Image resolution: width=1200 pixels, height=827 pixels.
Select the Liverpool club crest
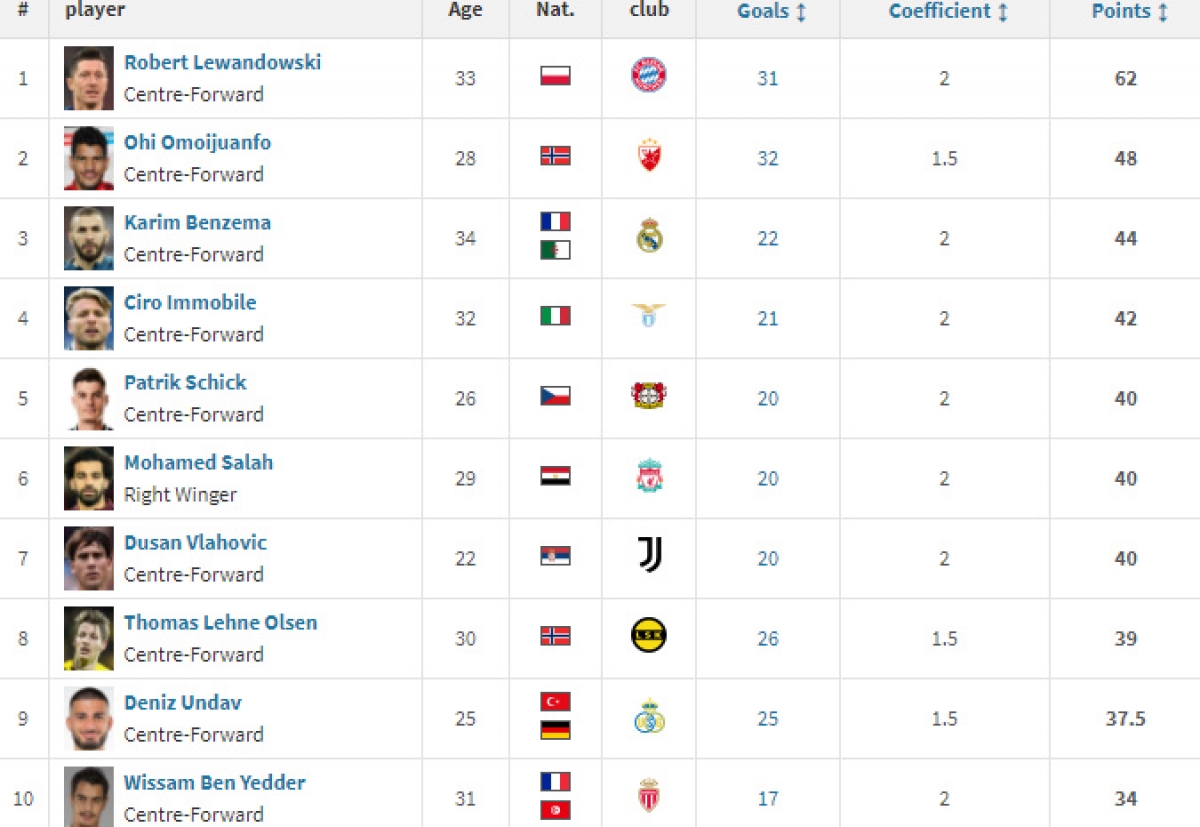tap(650, 476)
